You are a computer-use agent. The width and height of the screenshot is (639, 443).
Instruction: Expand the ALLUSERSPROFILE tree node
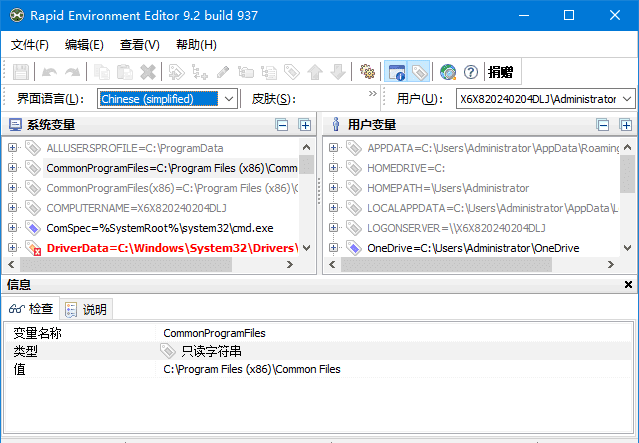13,148
